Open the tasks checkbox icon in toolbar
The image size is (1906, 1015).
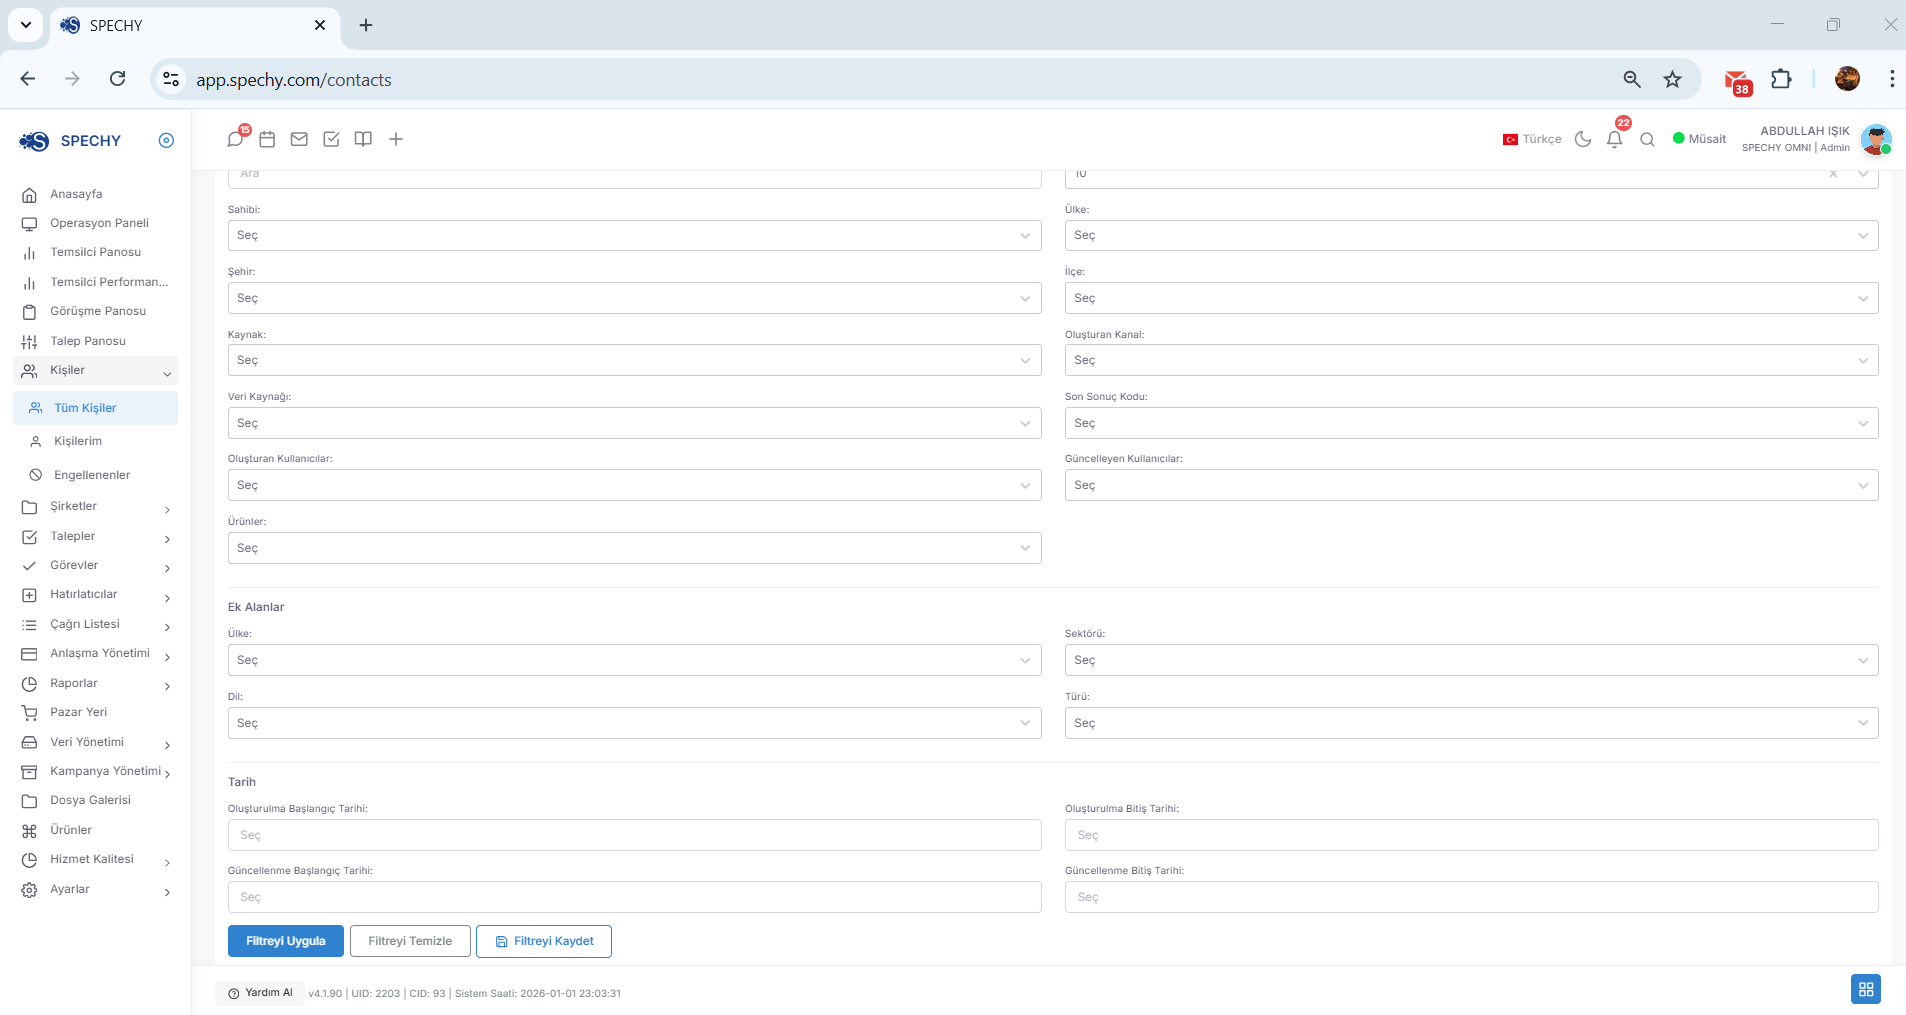[x=331, y=139]
